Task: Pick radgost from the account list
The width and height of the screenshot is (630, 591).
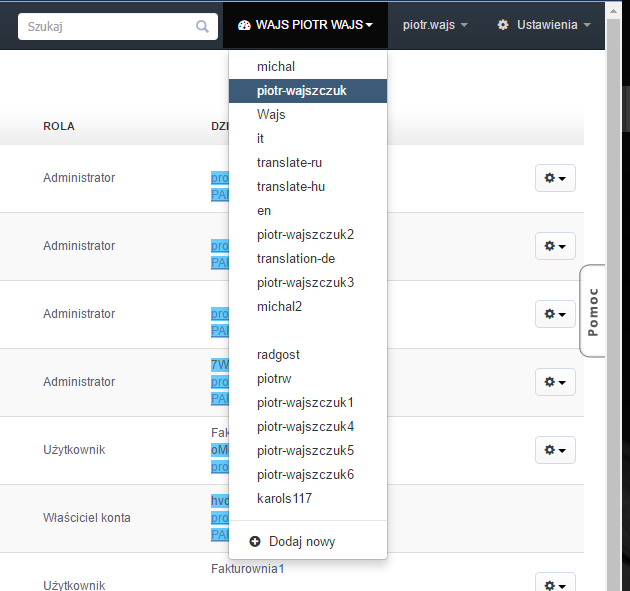Action: point(278,354)
